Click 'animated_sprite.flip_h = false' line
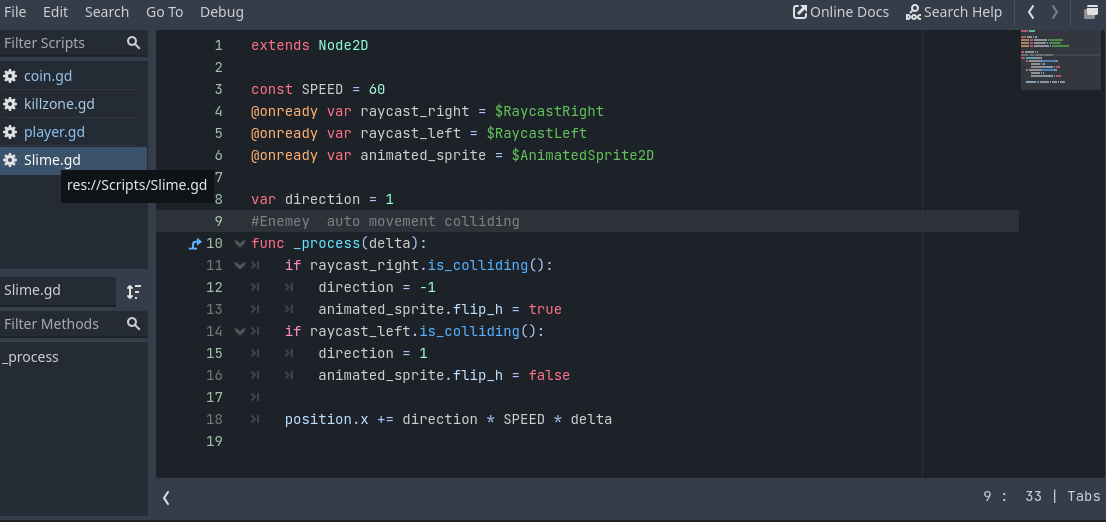1106x522 pixels. tap(444, 375)
